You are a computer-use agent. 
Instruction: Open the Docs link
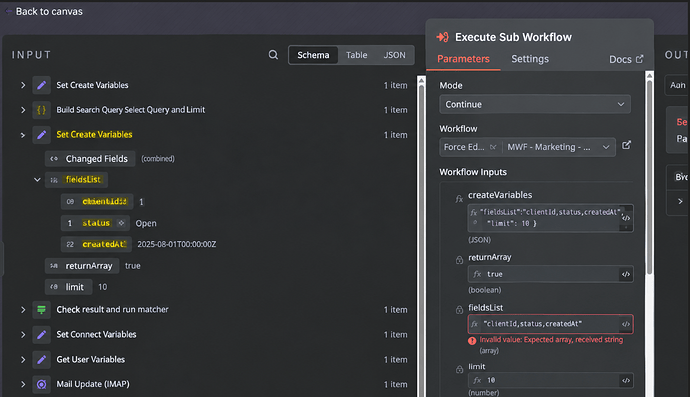[626, 59]
